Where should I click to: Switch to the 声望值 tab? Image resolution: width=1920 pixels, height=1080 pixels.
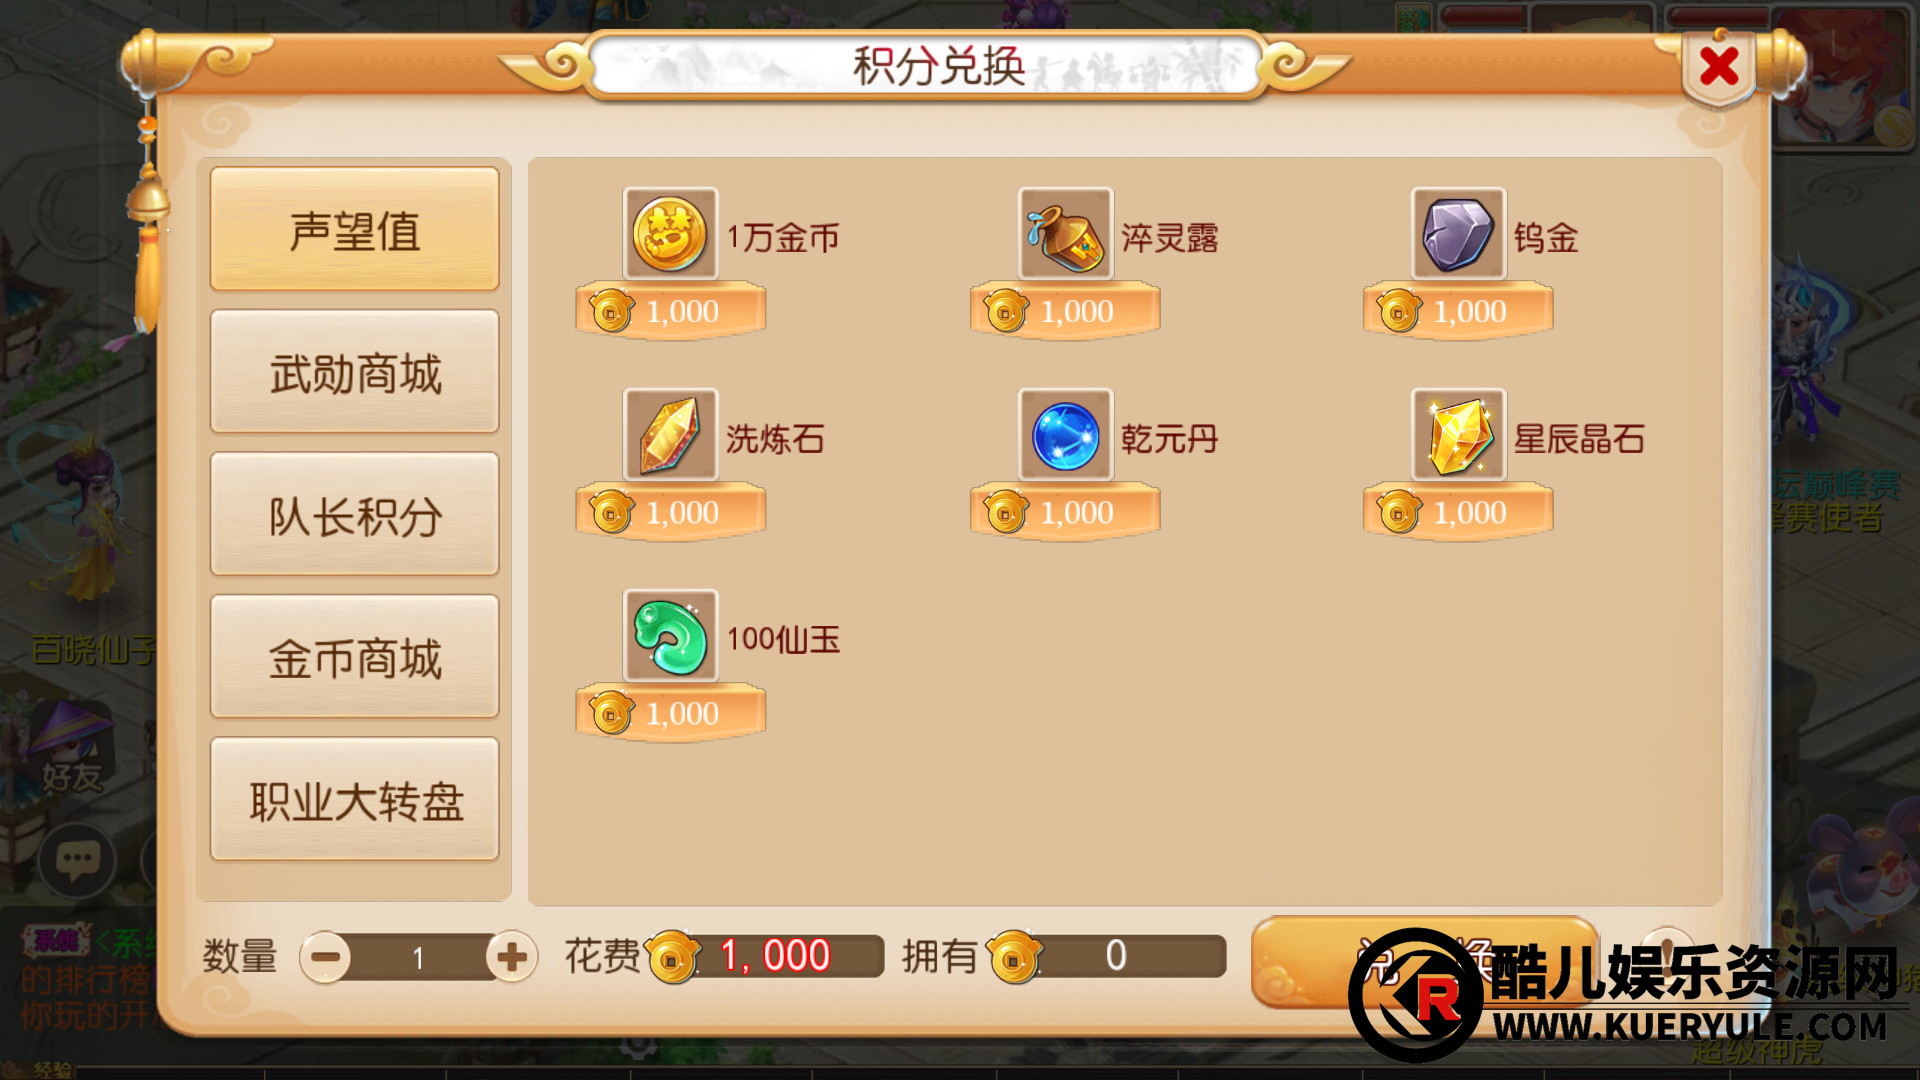click(354, 229)
